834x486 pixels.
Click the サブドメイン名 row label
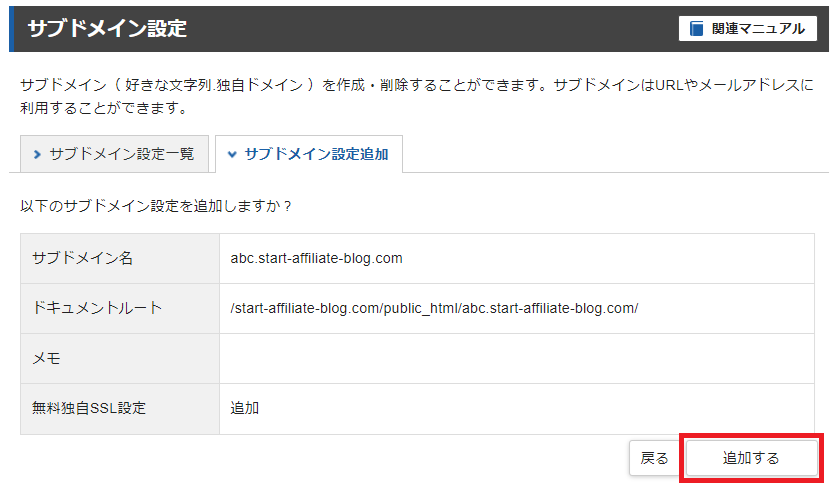pyautogui.click(x=82, y=258)
